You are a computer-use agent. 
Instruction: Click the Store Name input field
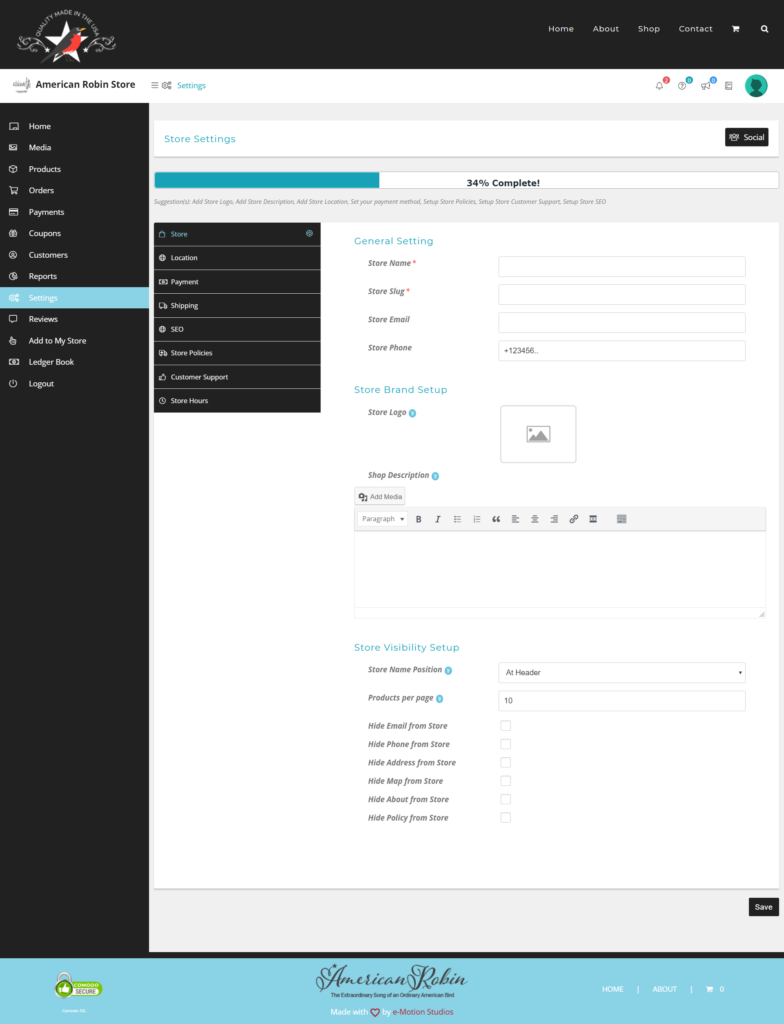click(x=621, y=267)
